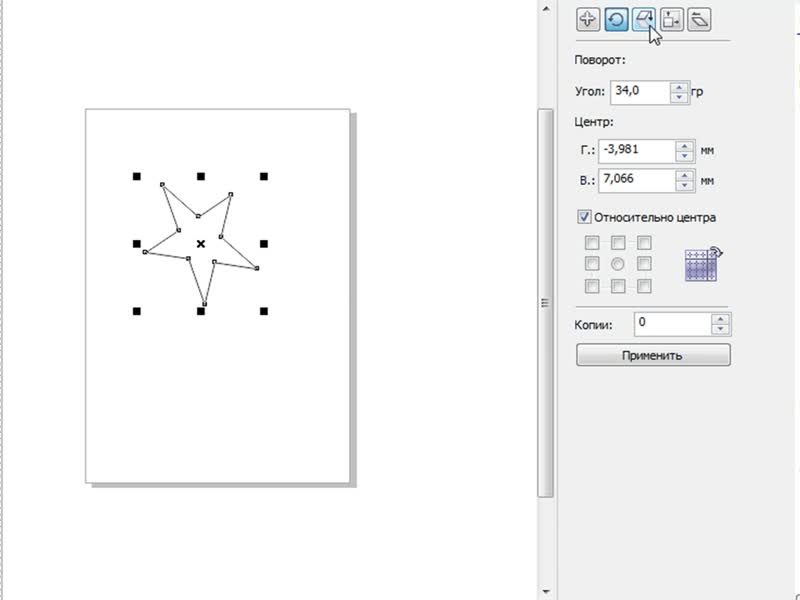The image size is (800, 600).
Task: Click the Г. field showing -3,981
Action: pyautogui.click(x=637, y=152)
